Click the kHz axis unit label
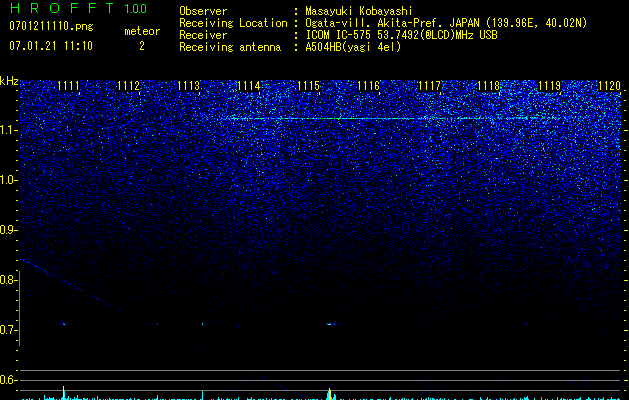This screenshot has width=629, height=400. pyautogui.click(x=9, y=81)
